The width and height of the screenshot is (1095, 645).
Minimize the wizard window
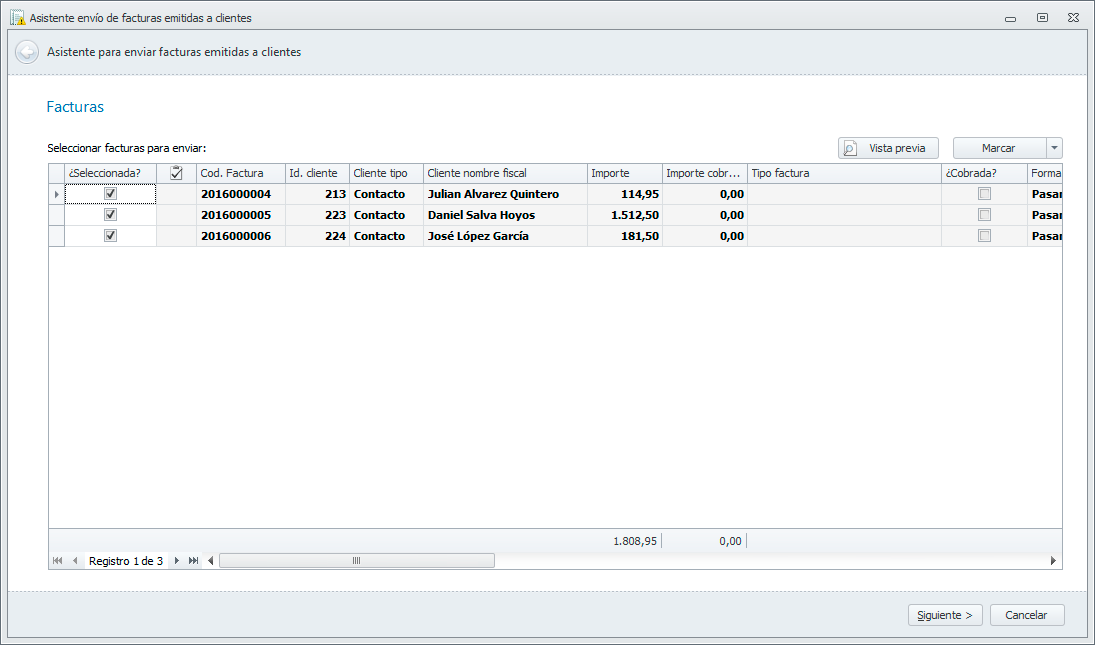(x=1011, y=18)
